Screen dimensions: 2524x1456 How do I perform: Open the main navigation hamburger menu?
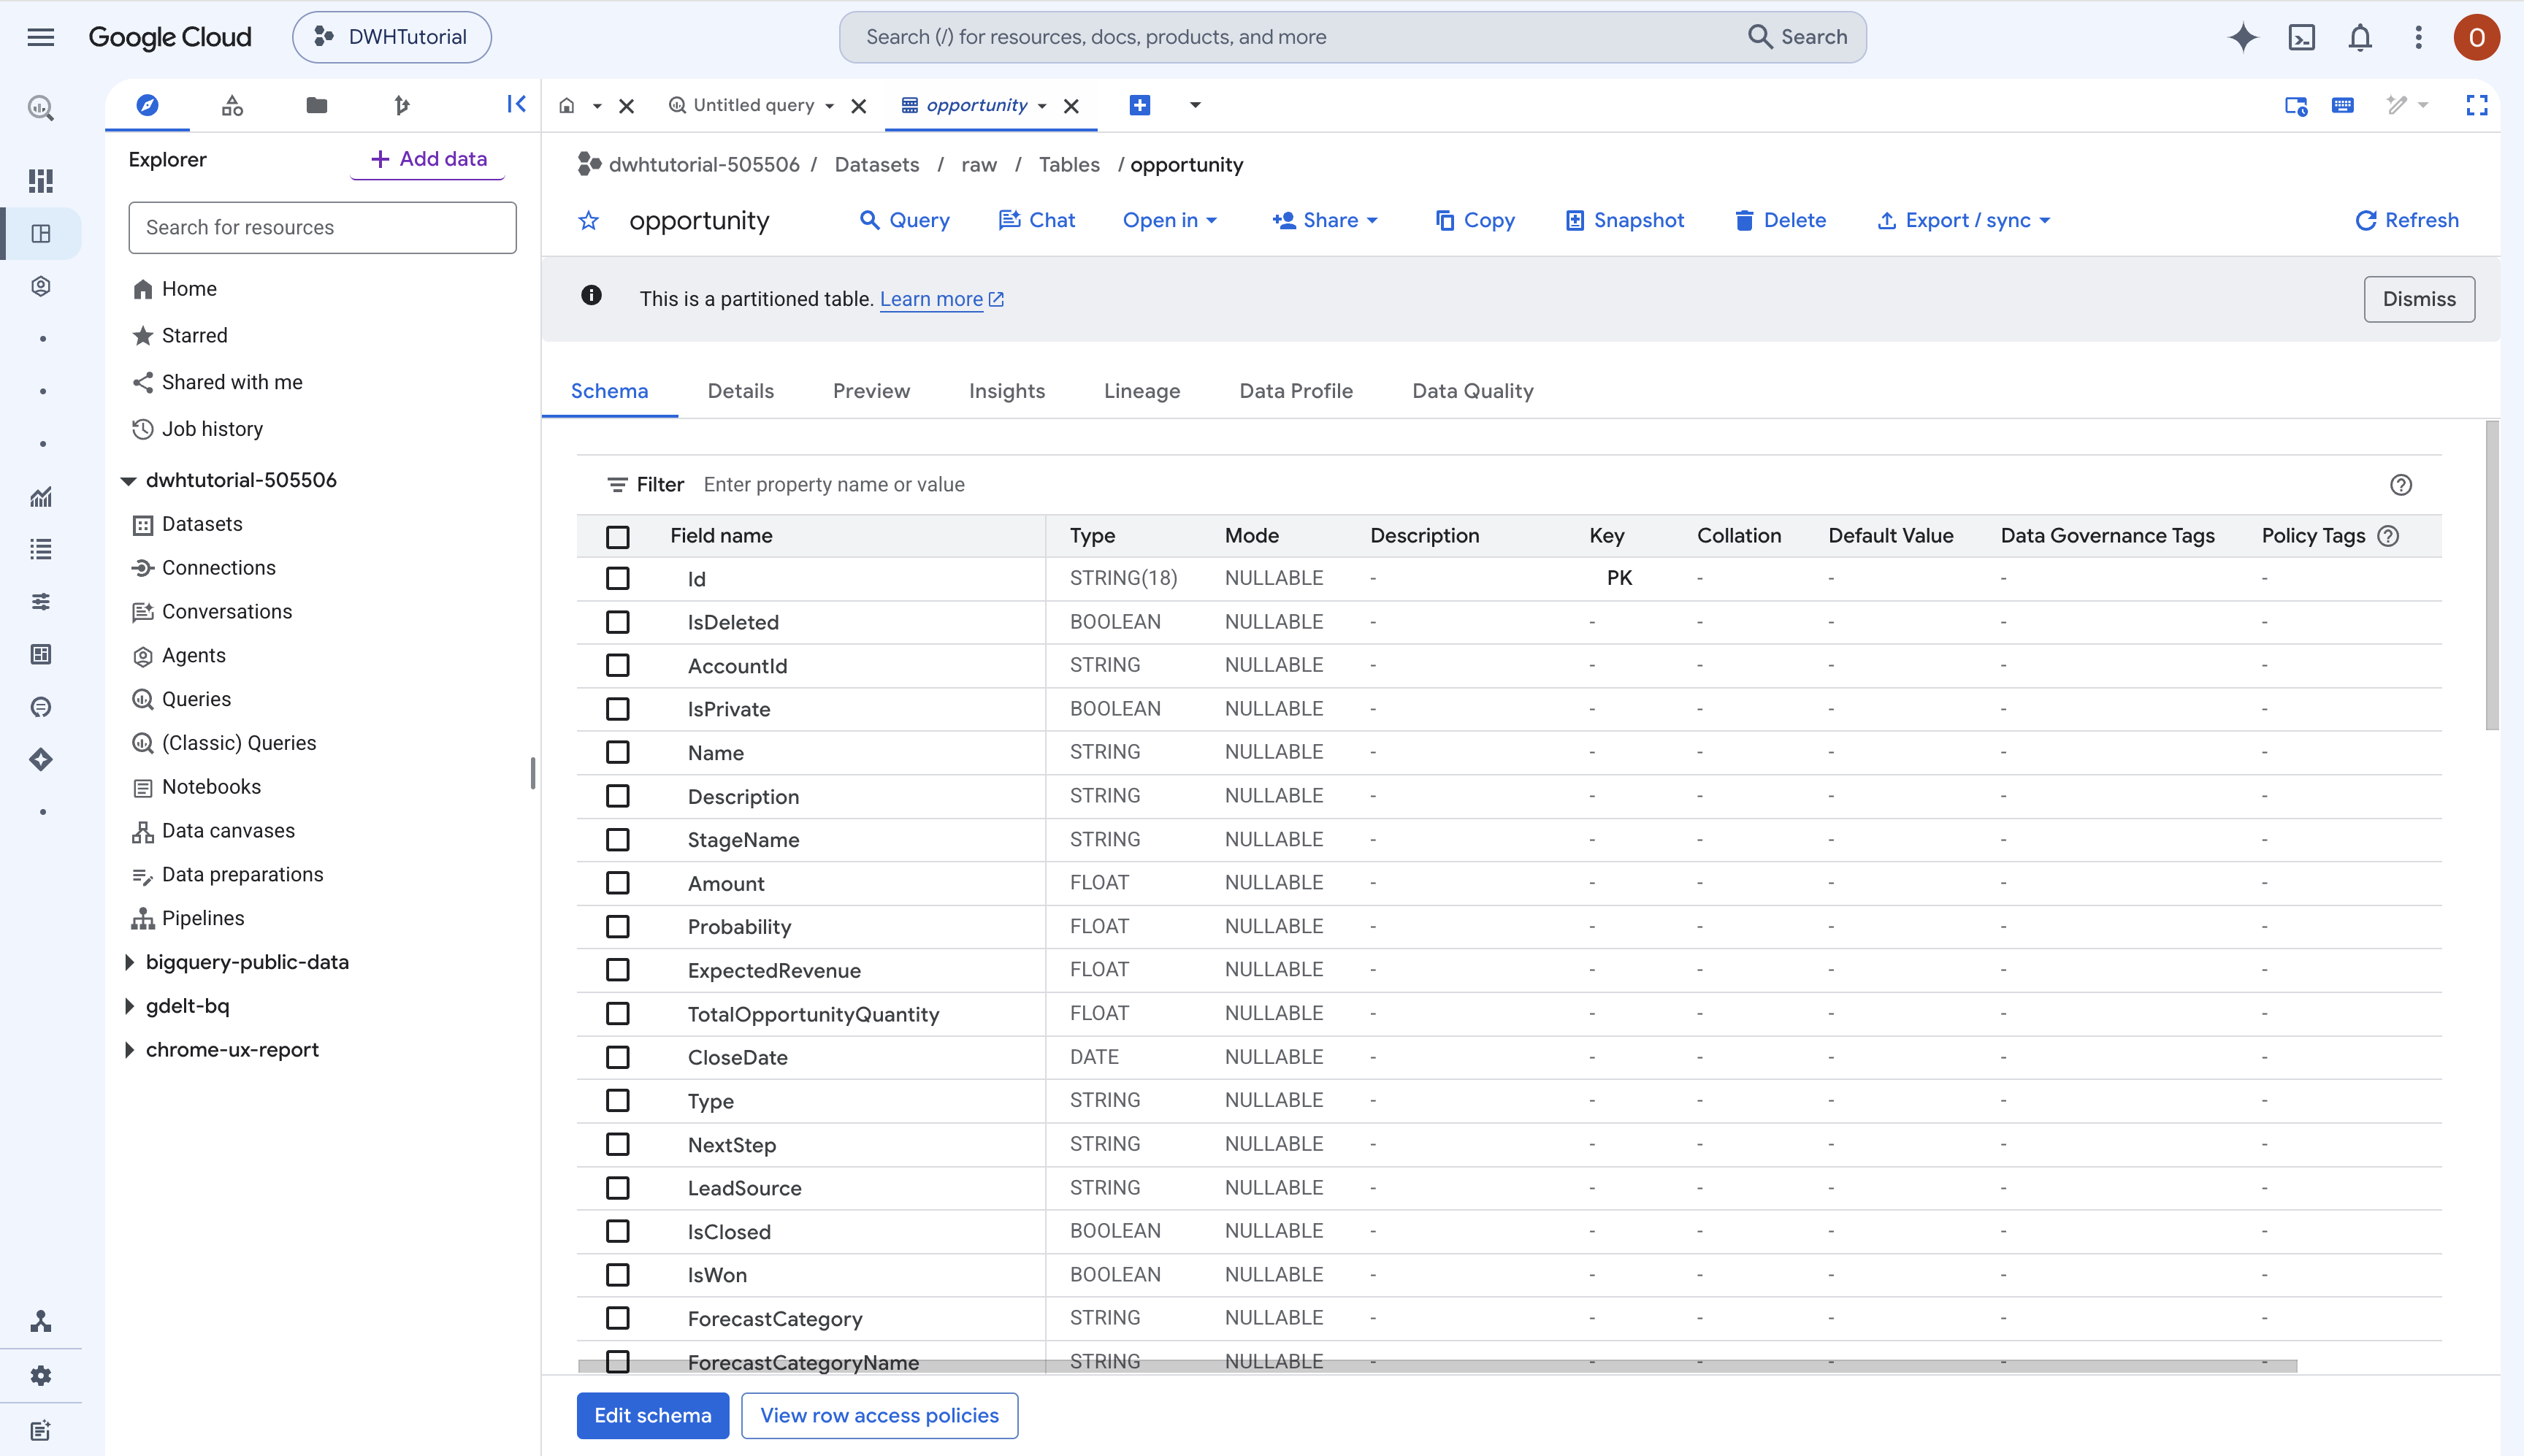pos(41,37)
